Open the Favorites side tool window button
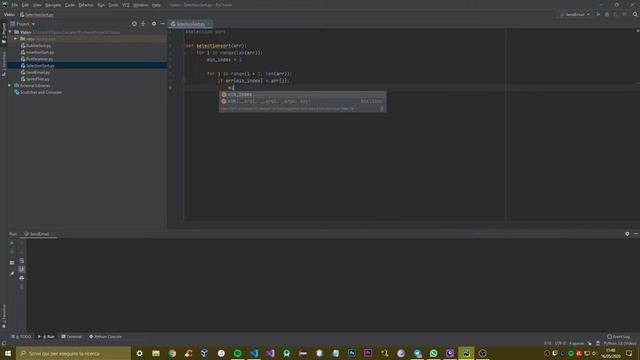Image resolution: width=640 pixels, height=360 pixels. (x=4, y=317)
